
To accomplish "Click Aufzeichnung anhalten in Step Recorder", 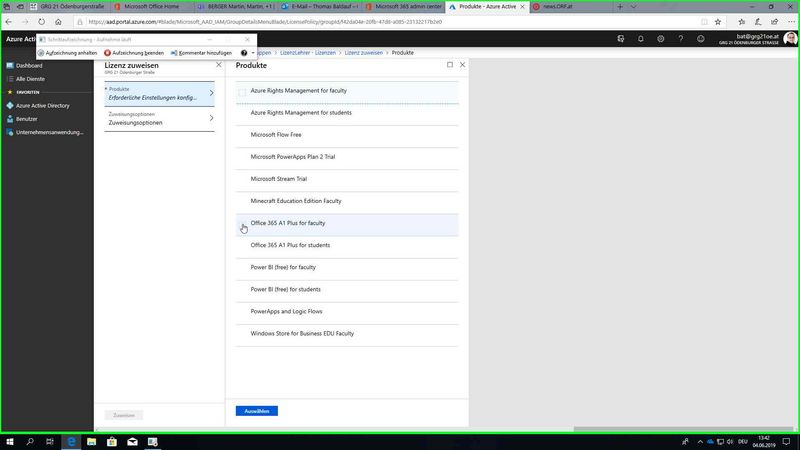I will pyautogui.click(x=67, y=53).
